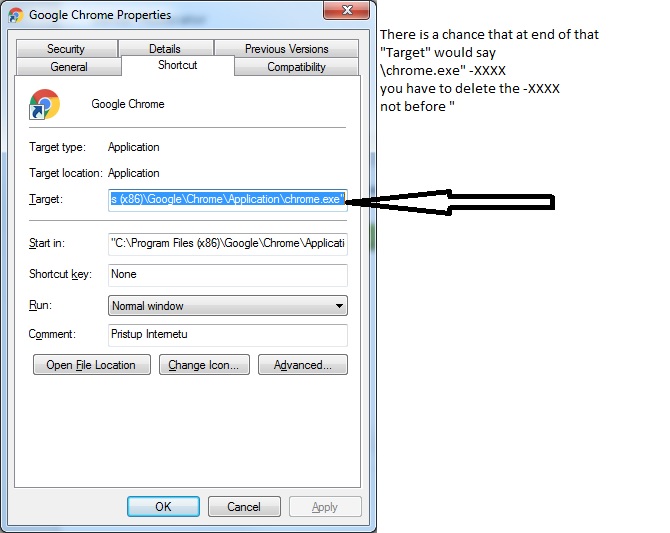The image size is (670, 533).
Task: Click the Target: label
Action: pos(46,199)
